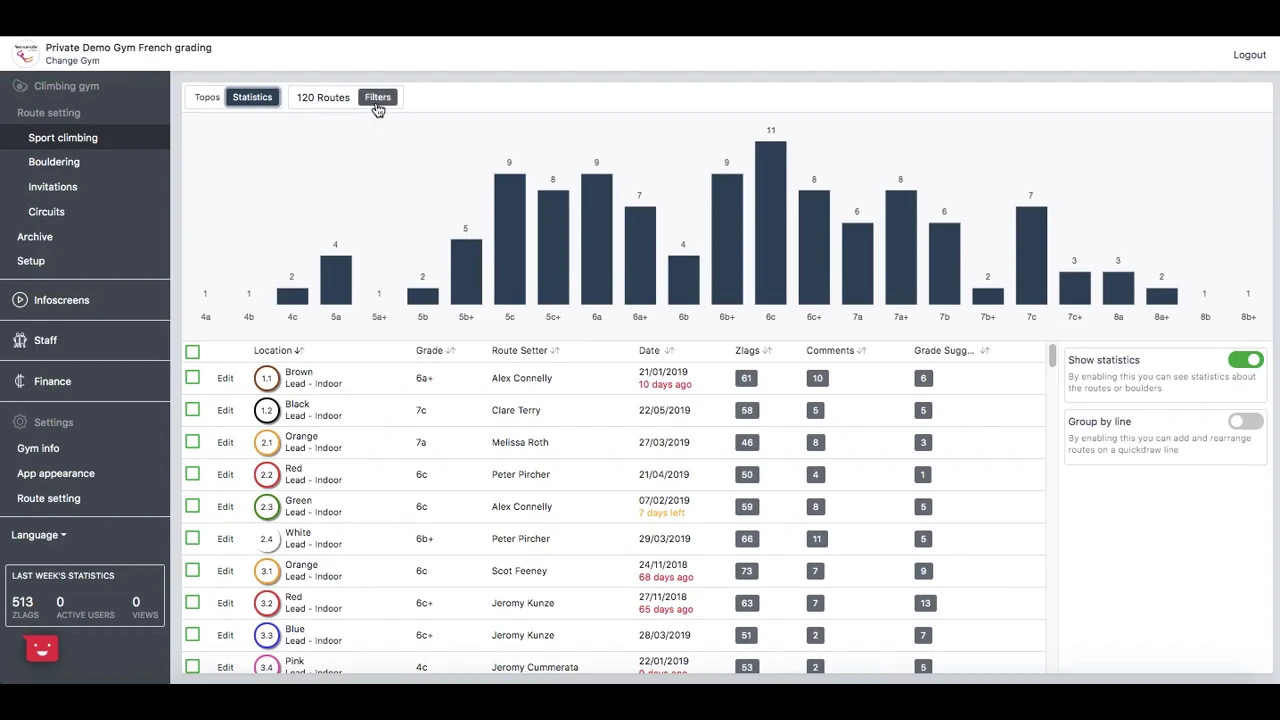Check the Green 6c route checkbox
This screenshot has height=720, width=1280.
(x=192, y=505)
